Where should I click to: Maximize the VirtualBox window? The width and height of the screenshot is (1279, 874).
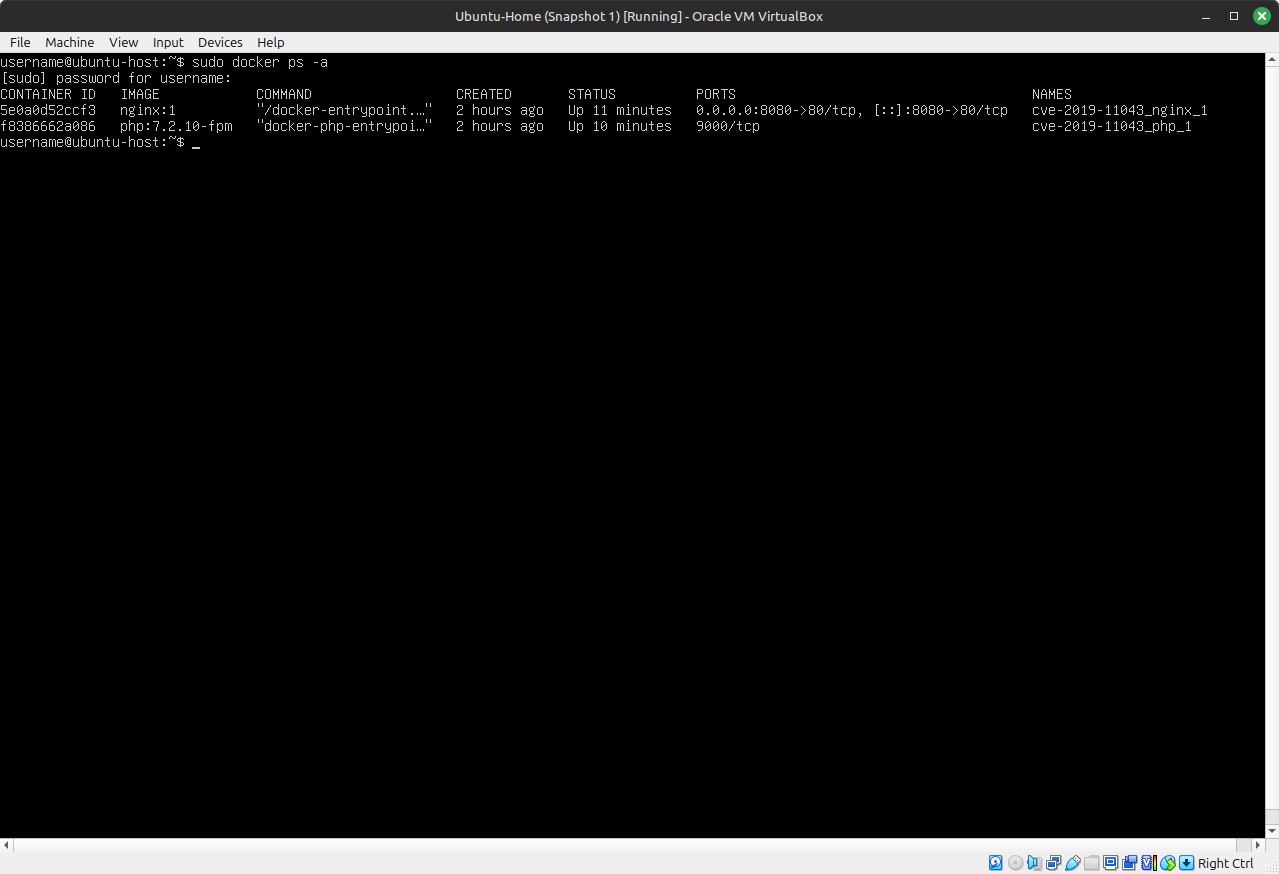(x=1234, y=16)
